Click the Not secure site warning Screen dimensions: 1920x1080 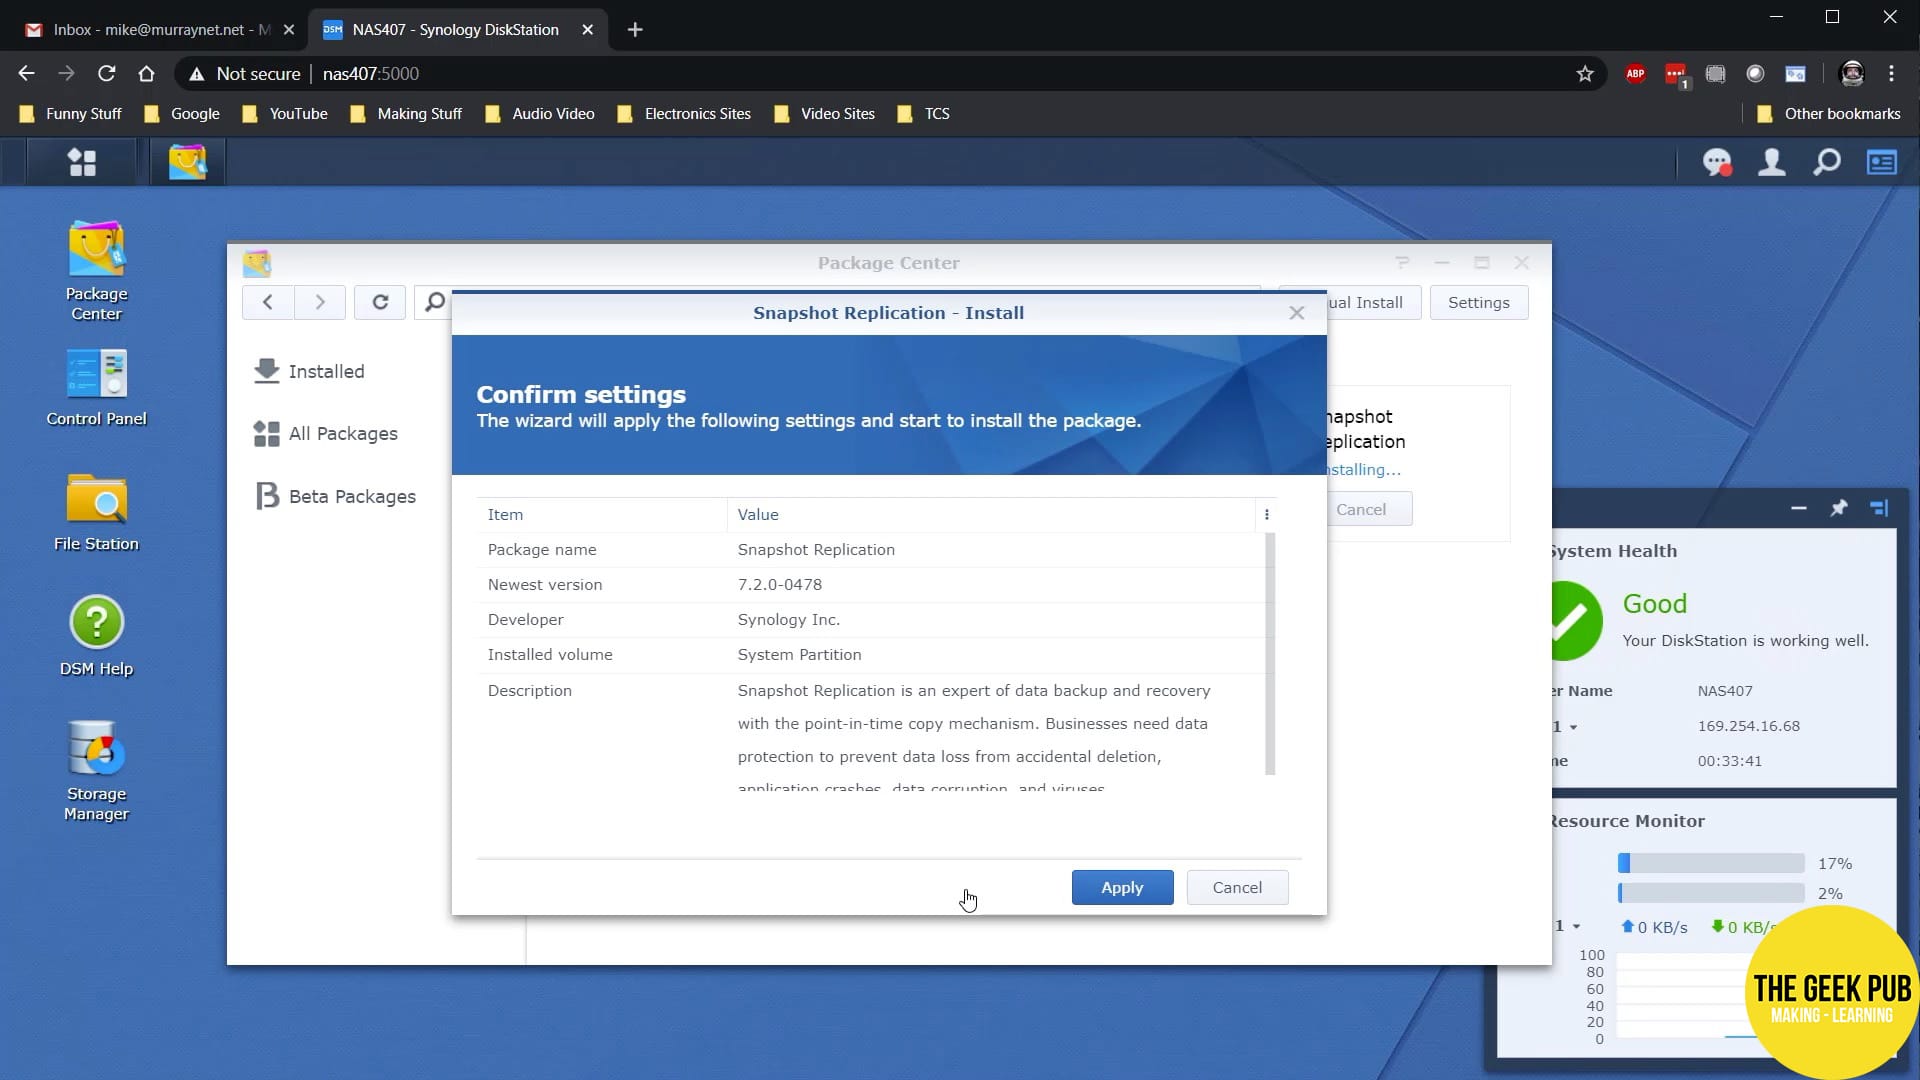[x=244, y=74]
